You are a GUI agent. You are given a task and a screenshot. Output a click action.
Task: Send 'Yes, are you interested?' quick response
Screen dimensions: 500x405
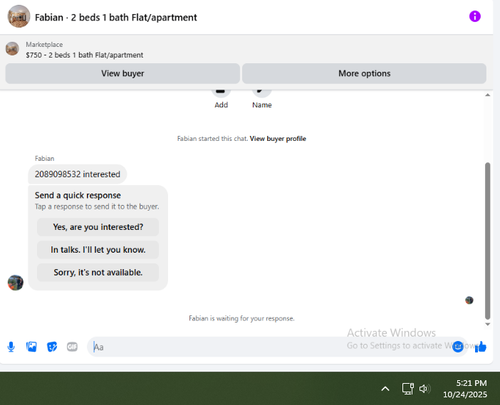98,227
